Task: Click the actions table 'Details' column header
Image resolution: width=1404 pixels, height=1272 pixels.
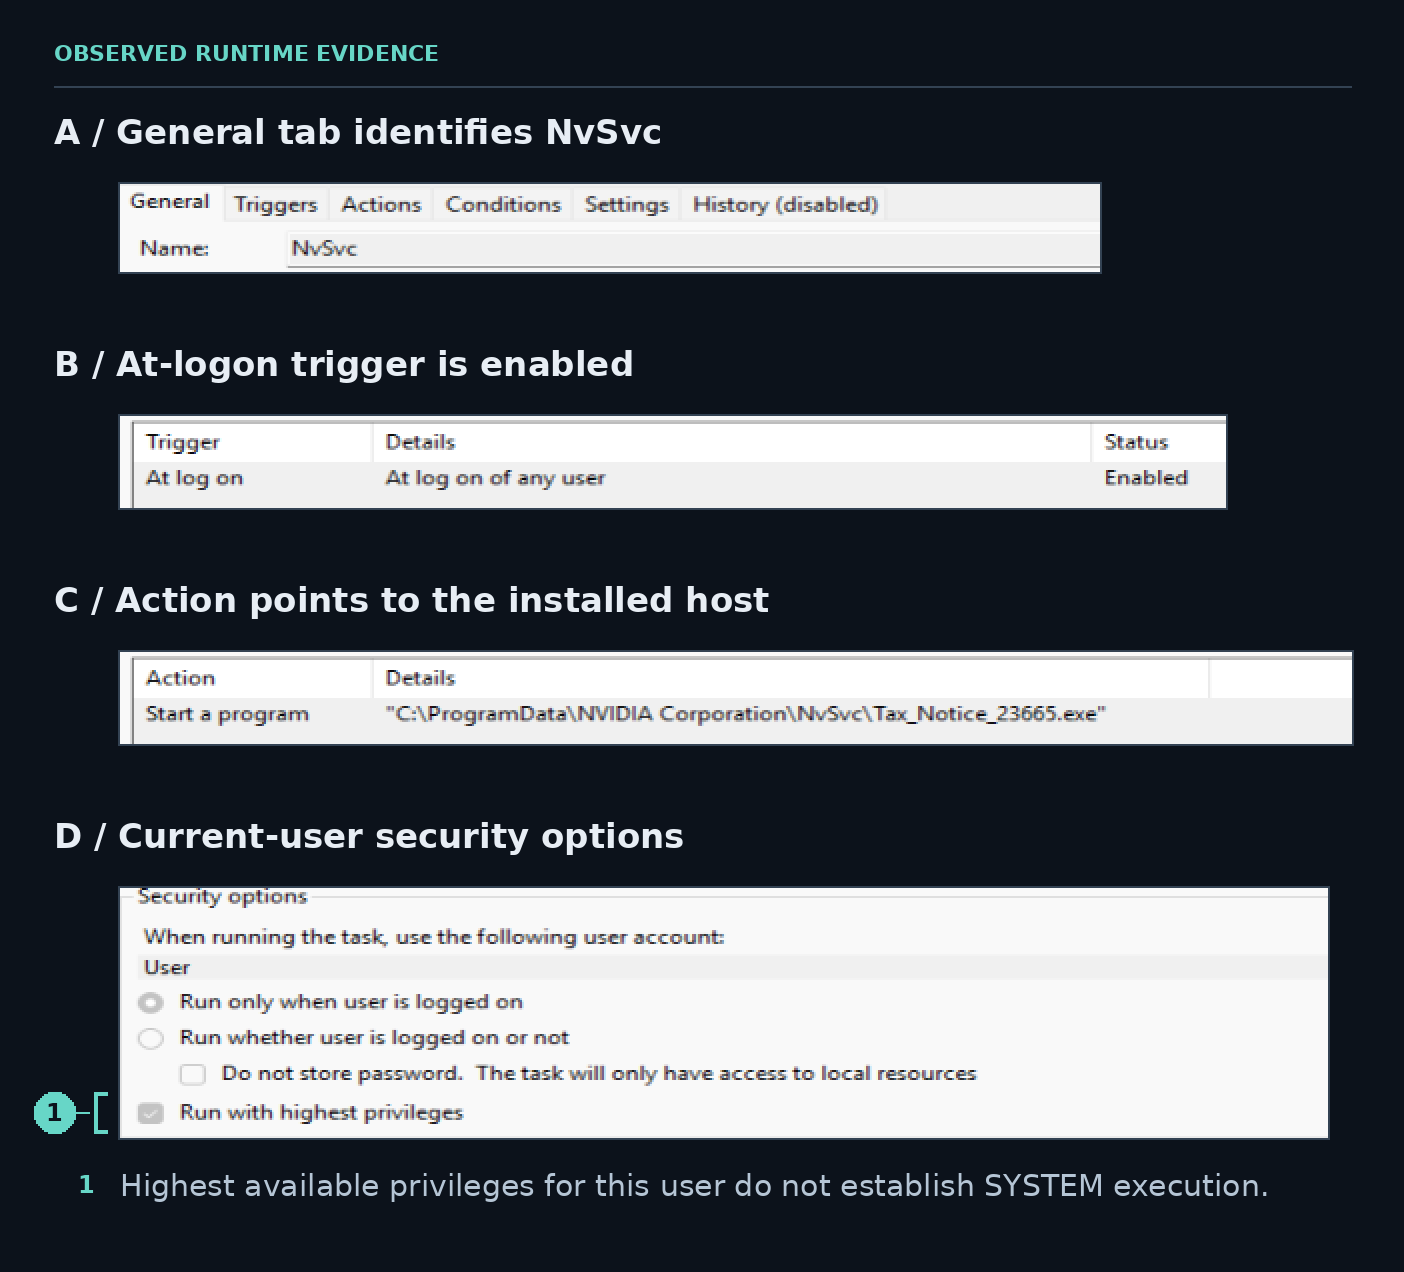Action: [x=791, y=678]
